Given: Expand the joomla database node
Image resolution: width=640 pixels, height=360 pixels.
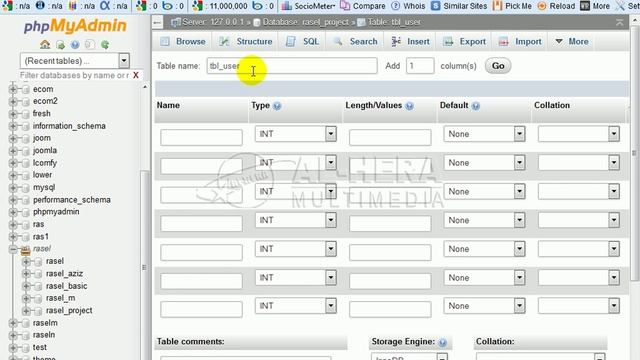Looking at the screenshot, I should pos(13,151).
